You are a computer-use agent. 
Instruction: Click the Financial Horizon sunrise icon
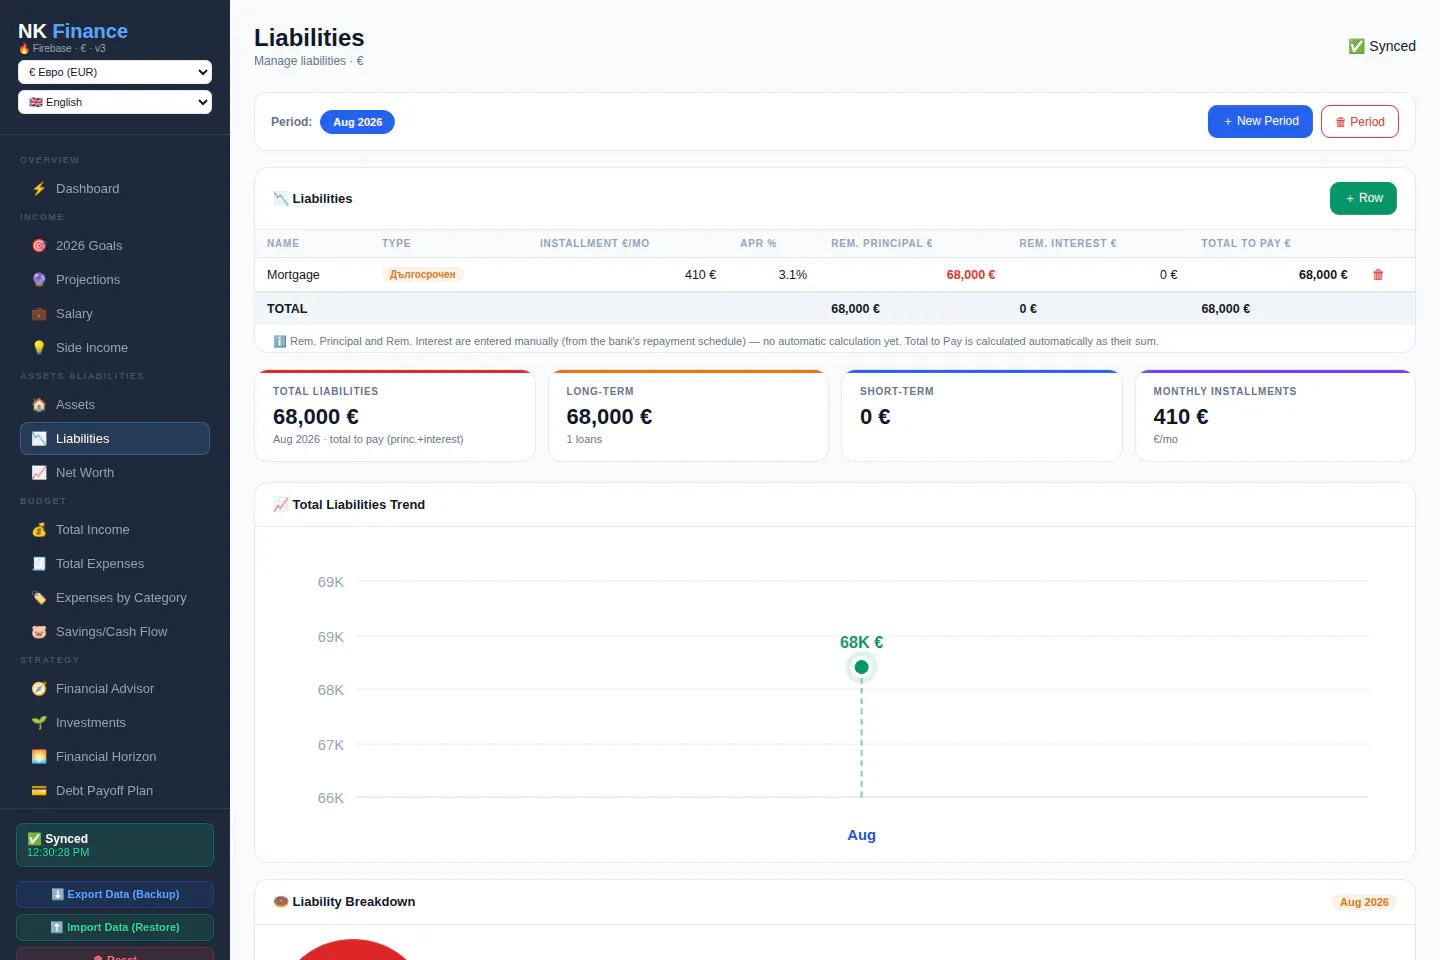click(x=39, y=757)
